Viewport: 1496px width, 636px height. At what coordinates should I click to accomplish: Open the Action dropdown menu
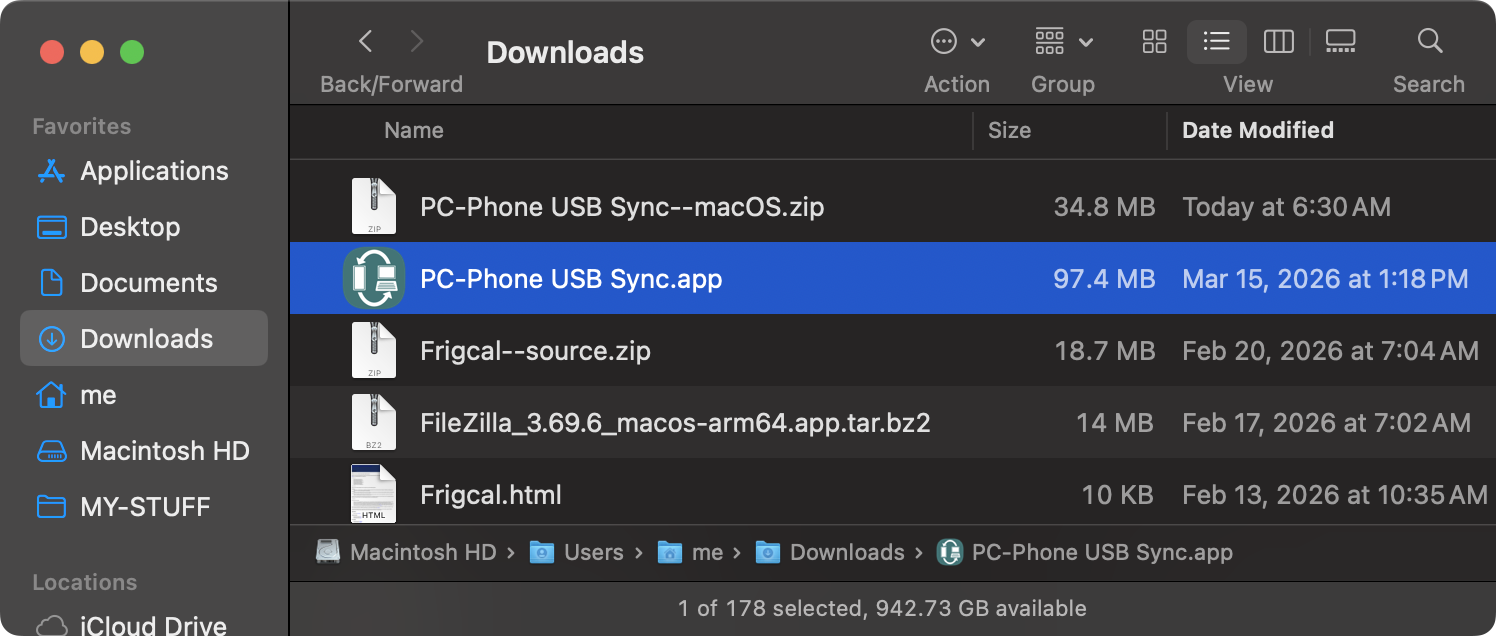click(957, 42)
